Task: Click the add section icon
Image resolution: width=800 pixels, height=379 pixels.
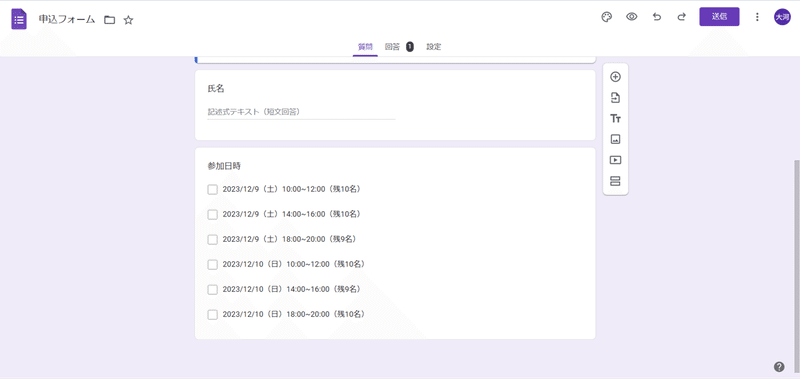Action: 615,181
